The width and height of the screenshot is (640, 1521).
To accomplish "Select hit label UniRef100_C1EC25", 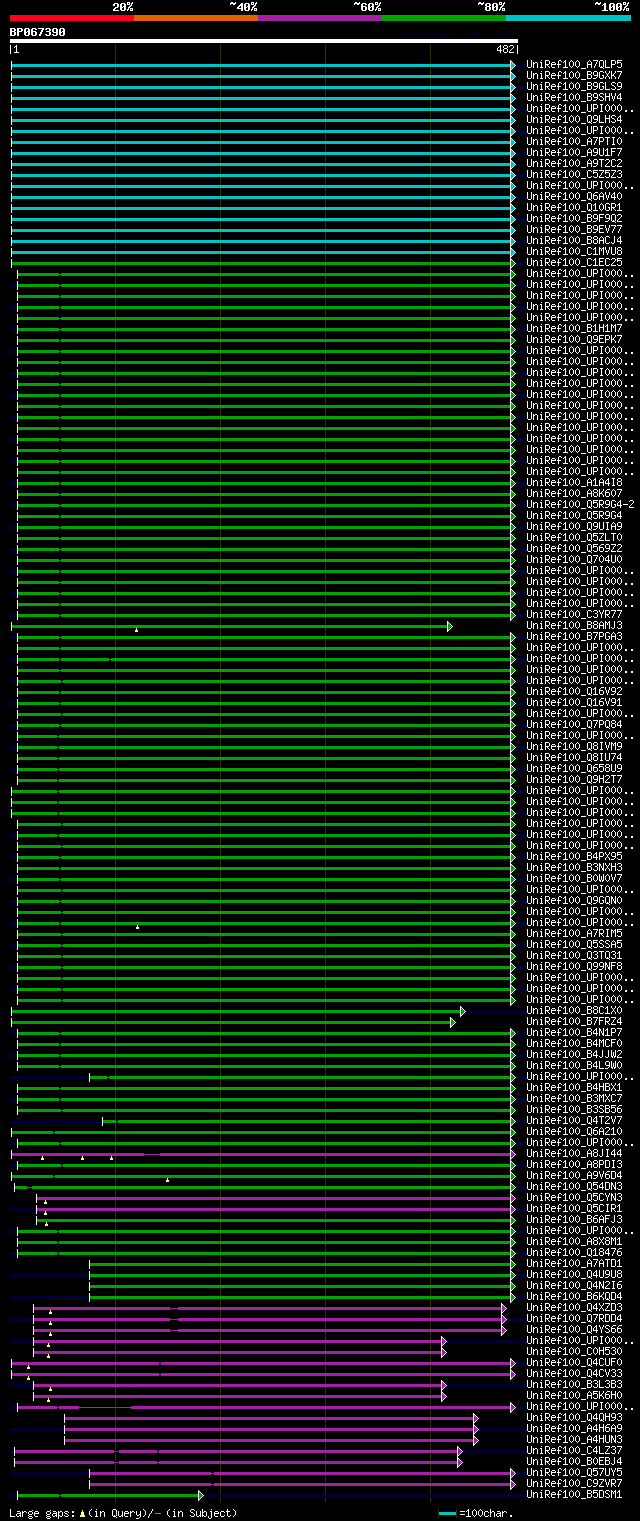I will click(574, 262).
